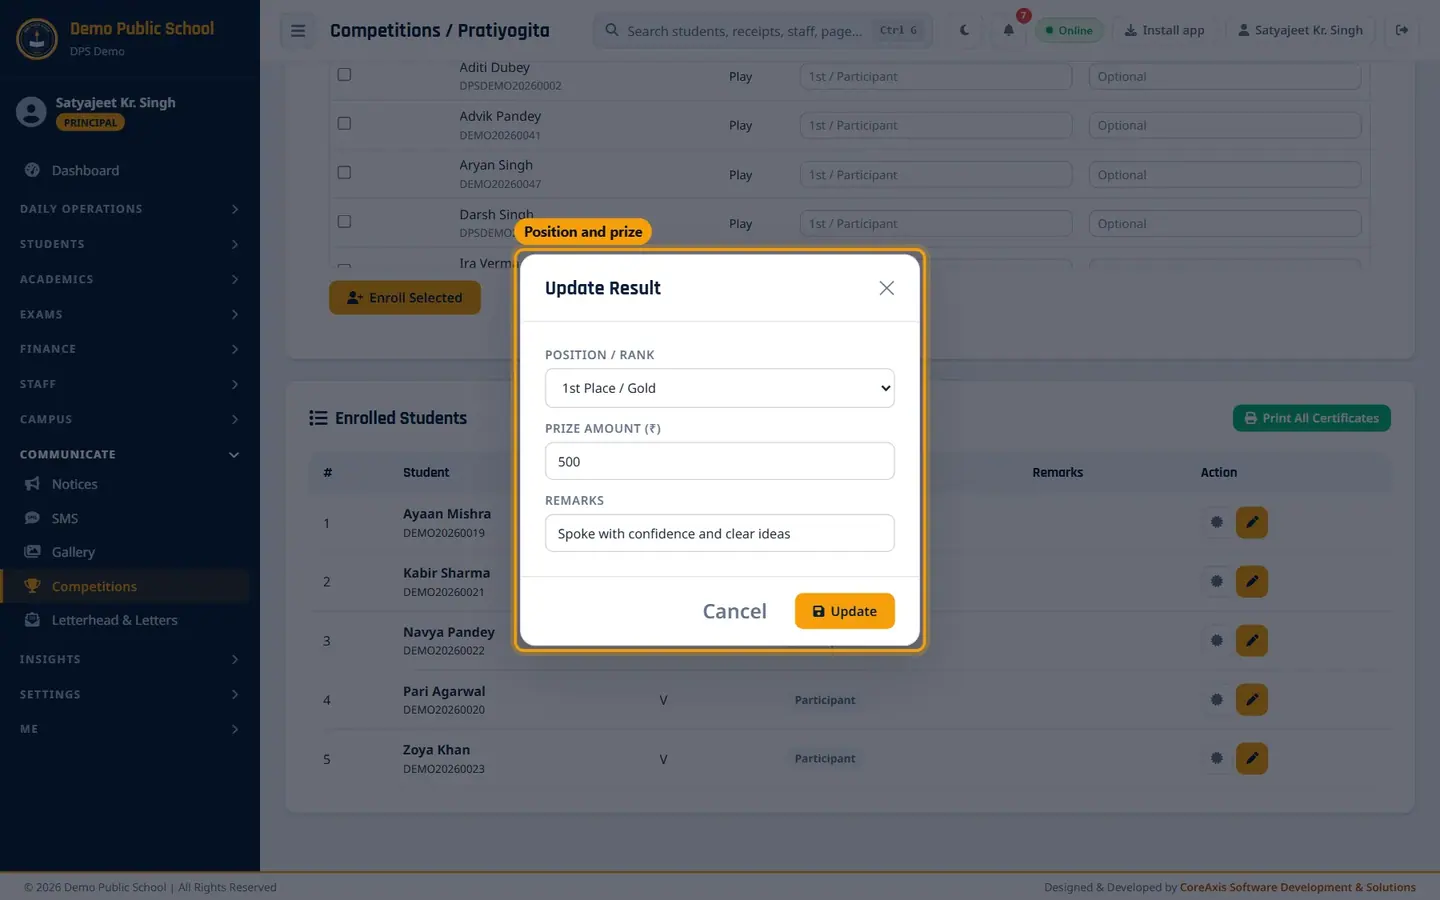Viewport: 1440px width, 900px height.
Task: Select the Aryan Singh checkbox
Action: point(344,172)
